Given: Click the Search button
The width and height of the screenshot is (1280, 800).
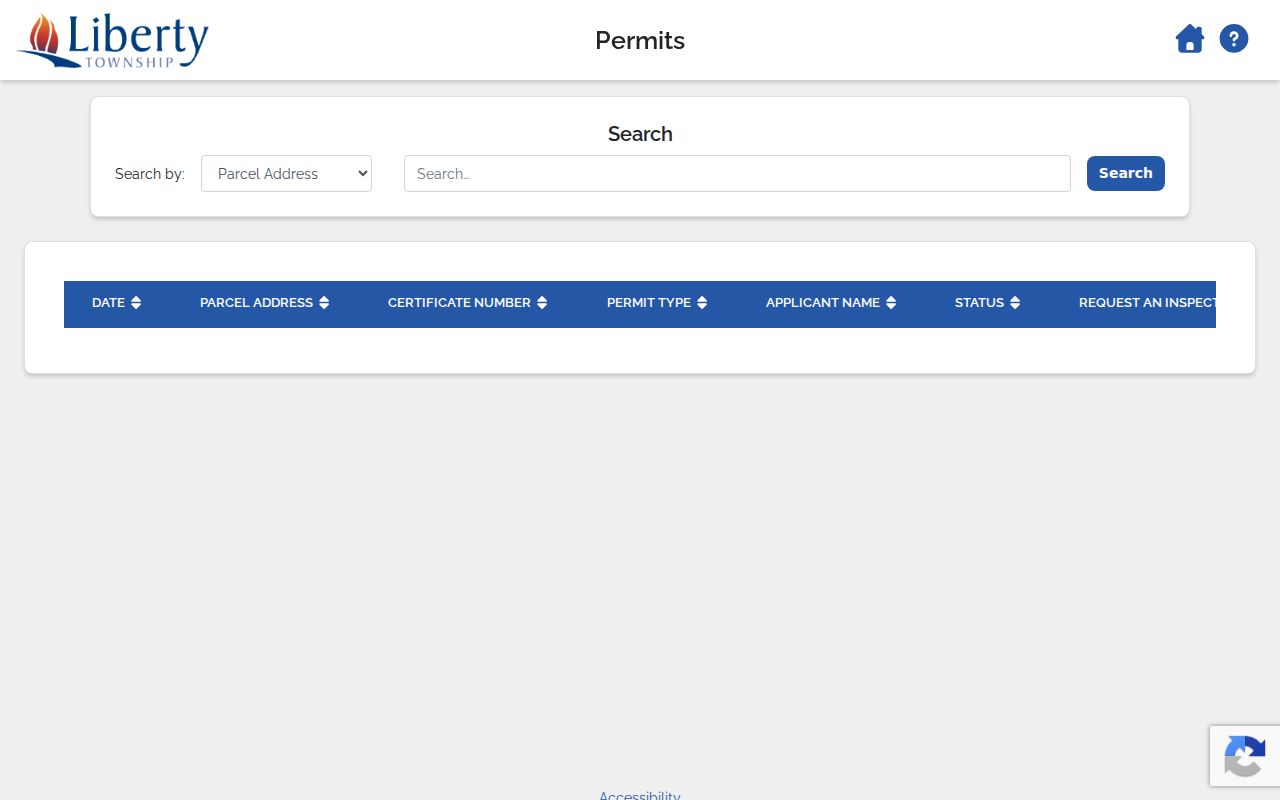Looking at the screenshot, I should coord(1126,173).
